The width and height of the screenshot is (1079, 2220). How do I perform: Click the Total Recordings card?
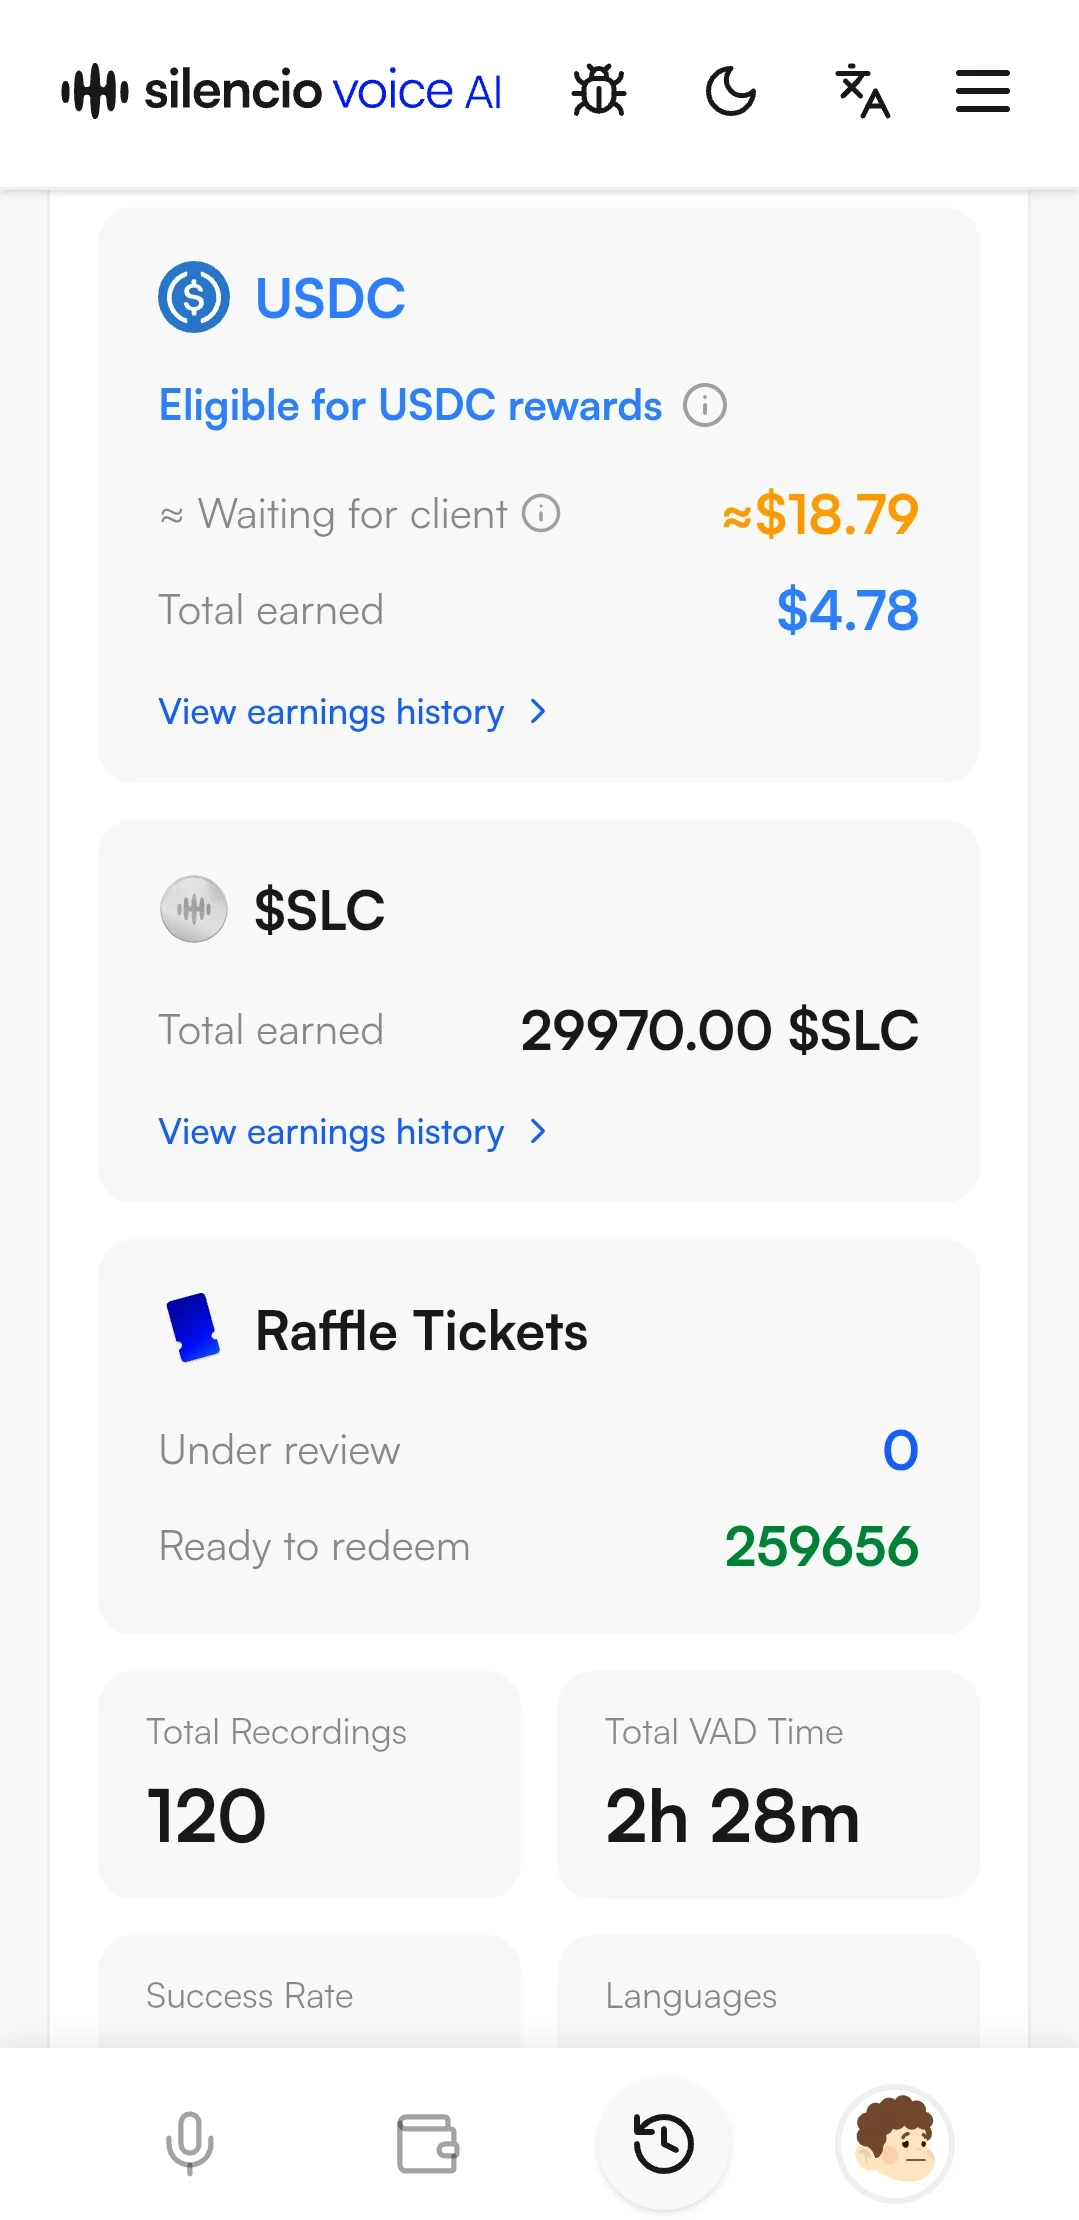[309, 1785]
